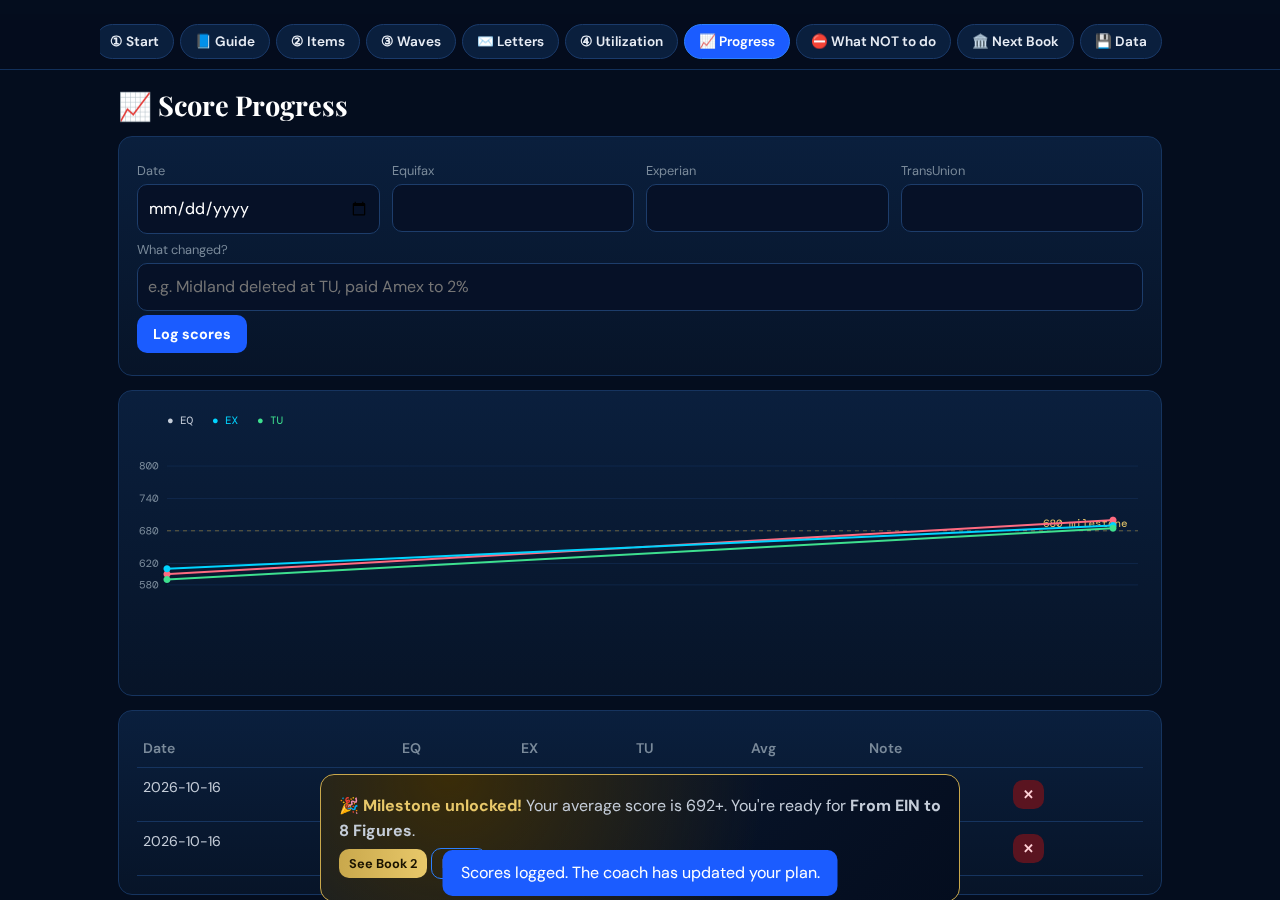Click the Log scores button
The image size is (1280, 900).
(x=192, y=334)
